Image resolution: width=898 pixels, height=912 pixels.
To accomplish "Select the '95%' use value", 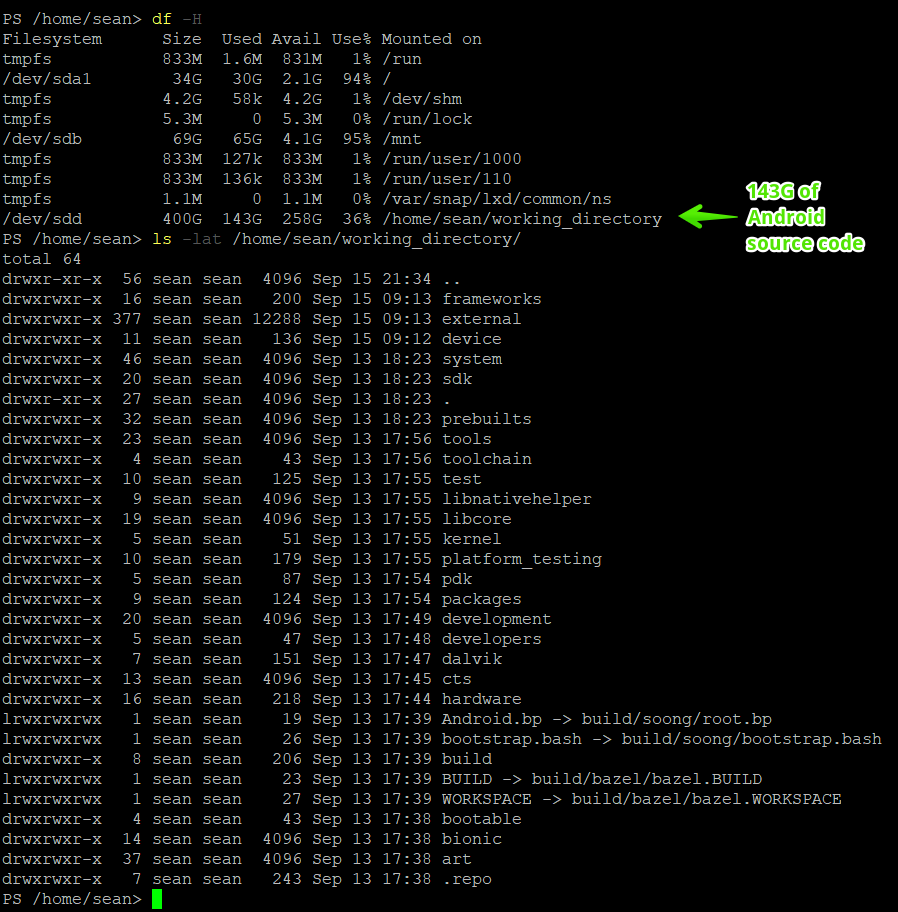I will point(357,139).
